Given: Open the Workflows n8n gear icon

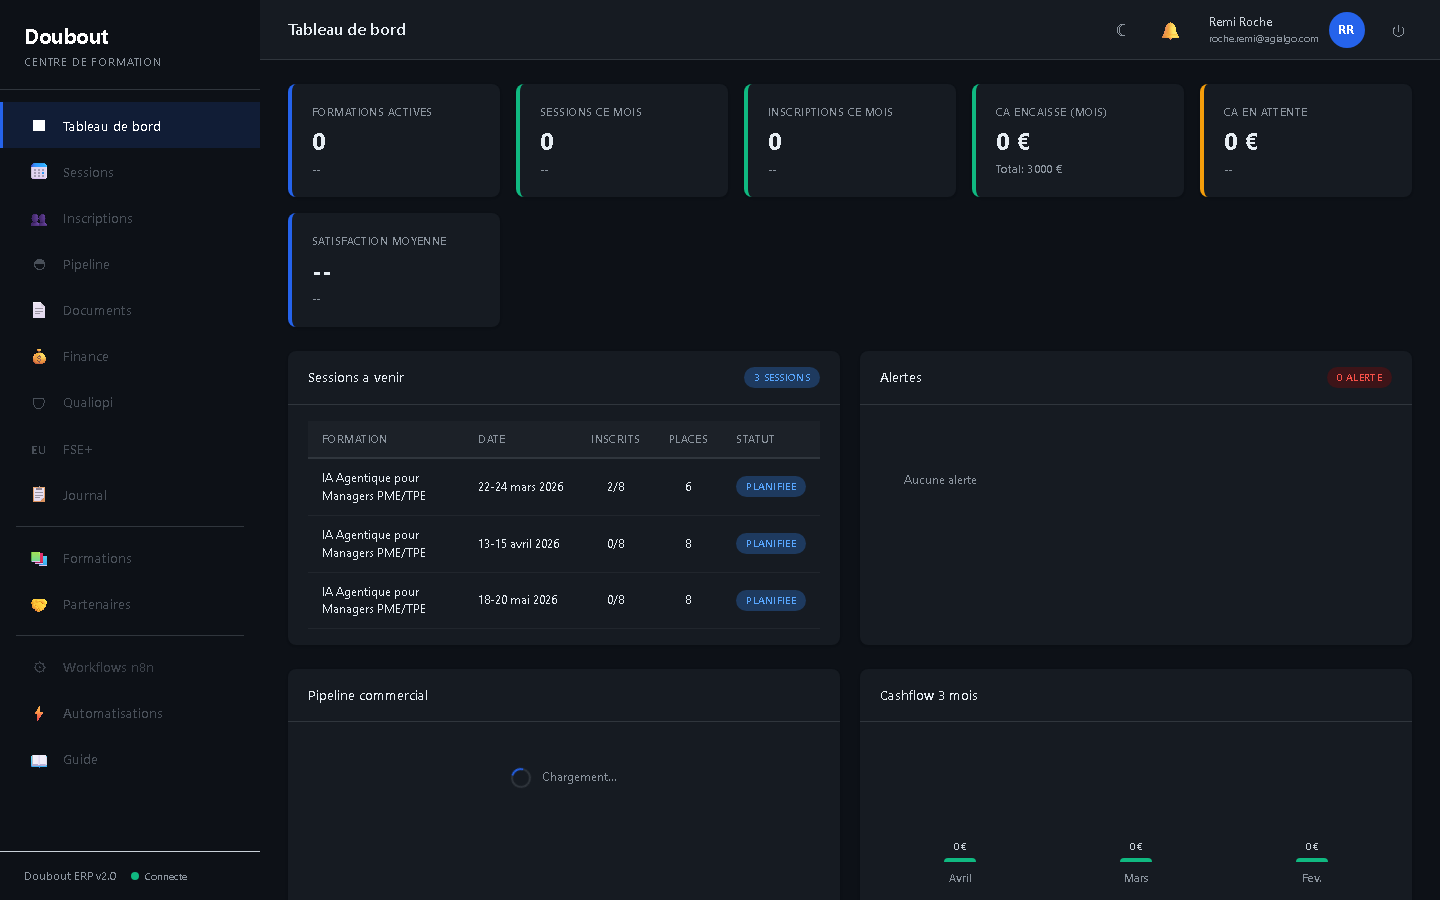Looking at the screenshot, I should pyautogui.click(x=39, y=667).
